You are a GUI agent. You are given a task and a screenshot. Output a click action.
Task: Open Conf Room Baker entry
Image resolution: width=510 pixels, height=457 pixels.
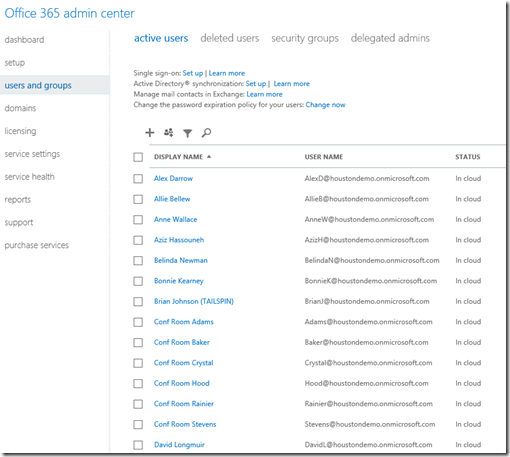click(x=182, y=343)
